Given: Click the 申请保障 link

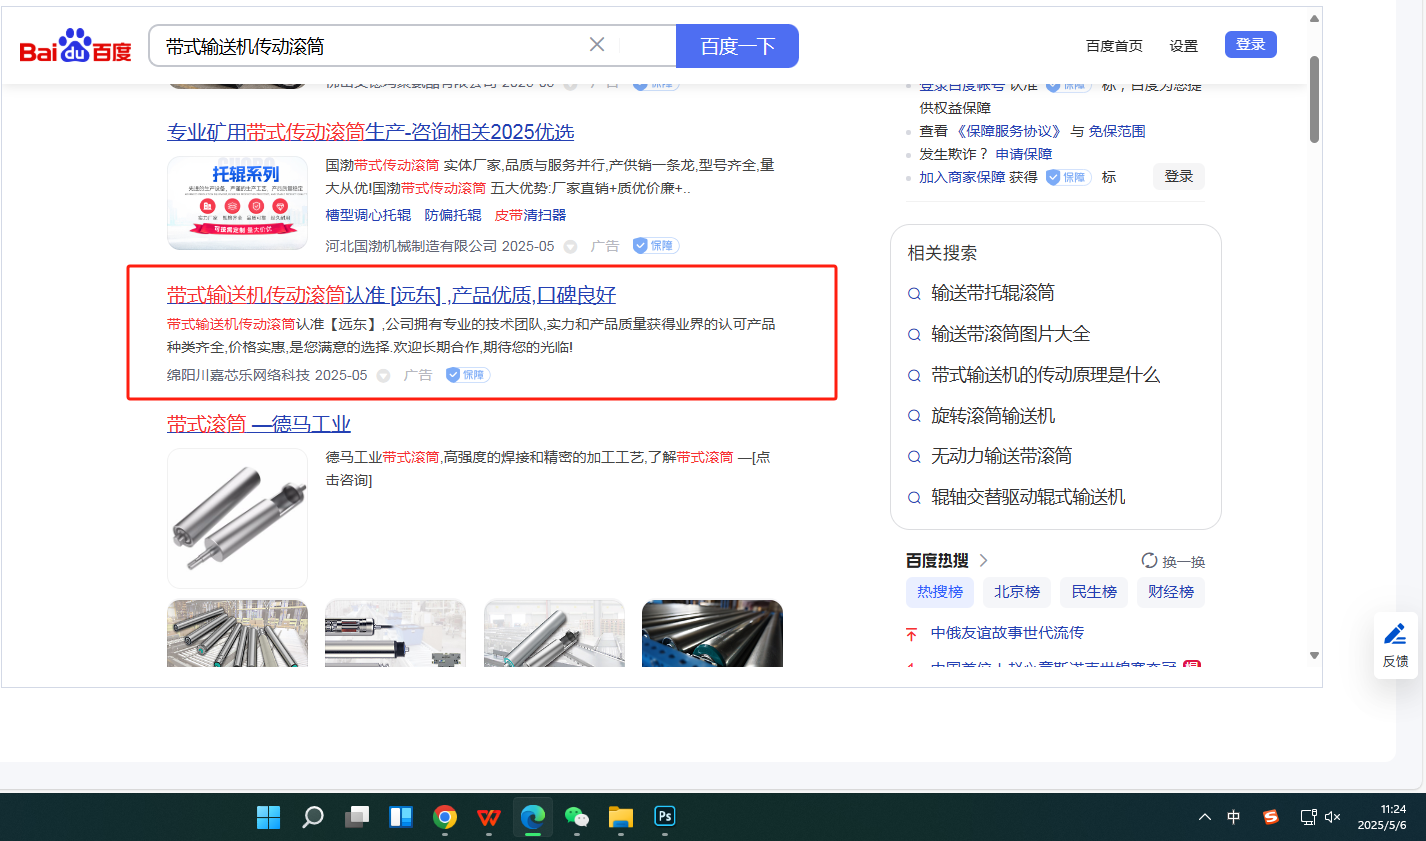Looking at the screenshot, I should click(x=1024, y=154).
